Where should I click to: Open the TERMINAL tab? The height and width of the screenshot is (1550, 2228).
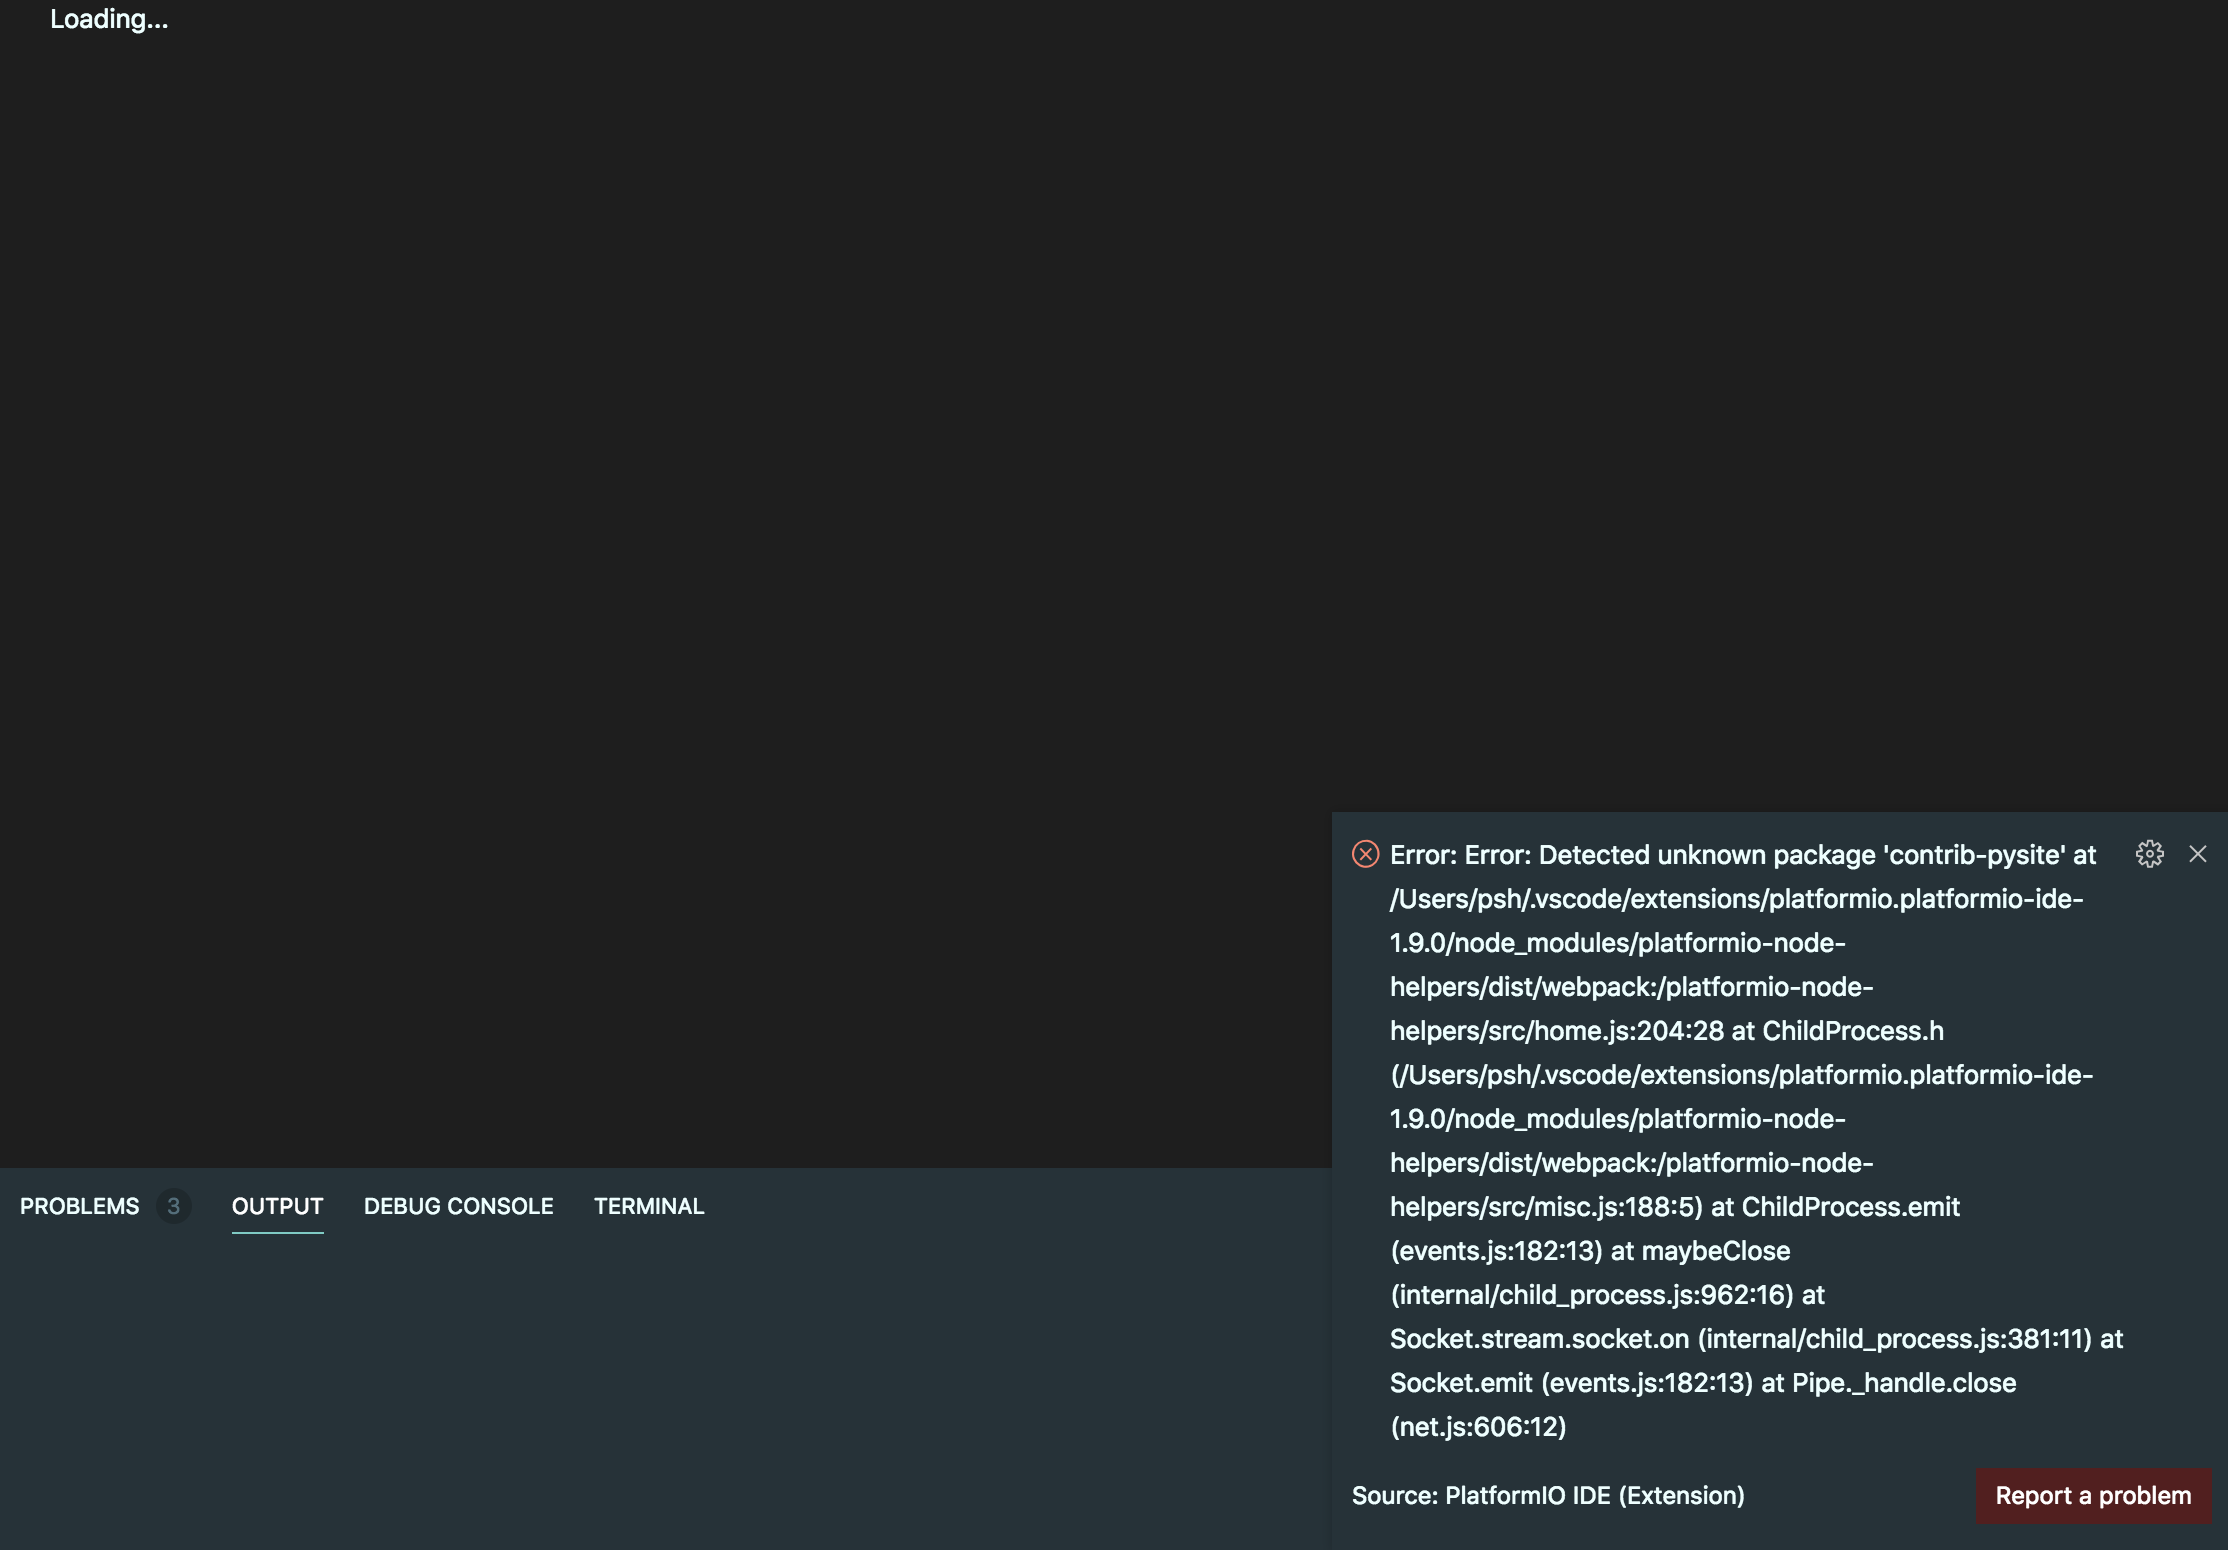point(648,1206)
